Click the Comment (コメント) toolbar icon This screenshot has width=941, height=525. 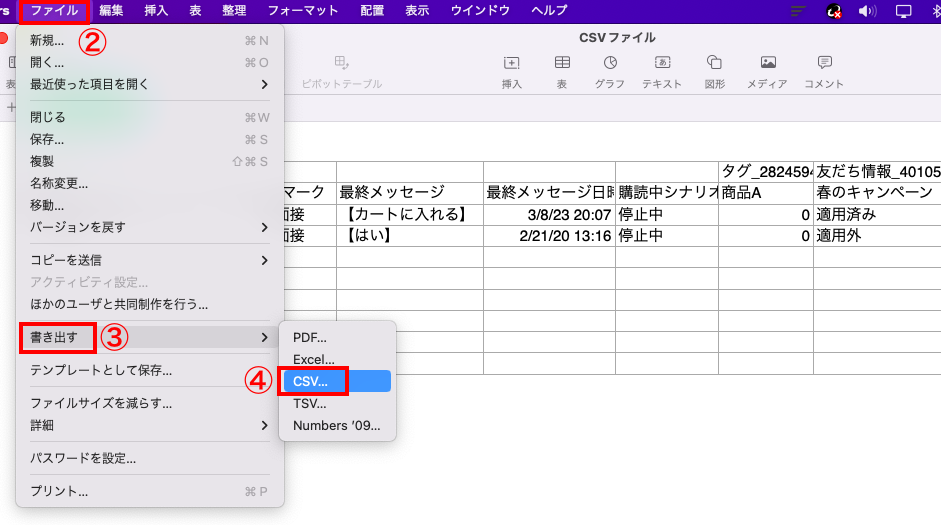(x=825, y=62)
